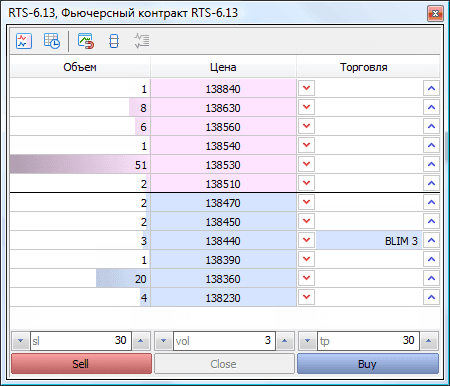Click red sell arrow at price 138840
Image resolution: width=450 pixels, height=386 pixels.
pyautogui.click(x=306, y=88)
